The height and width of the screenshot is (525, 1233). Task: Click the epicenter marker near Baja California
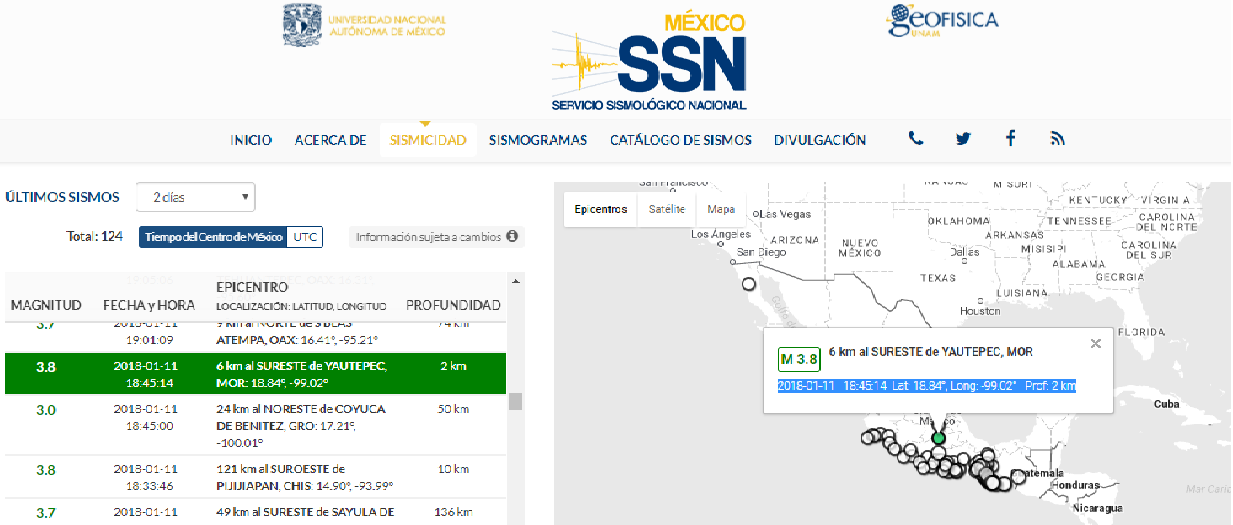coord(749,284)
